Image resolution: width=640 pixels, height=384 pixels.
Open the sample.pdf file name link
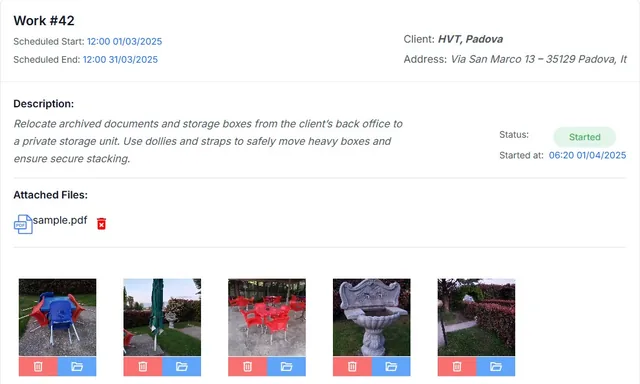[60, 220]
